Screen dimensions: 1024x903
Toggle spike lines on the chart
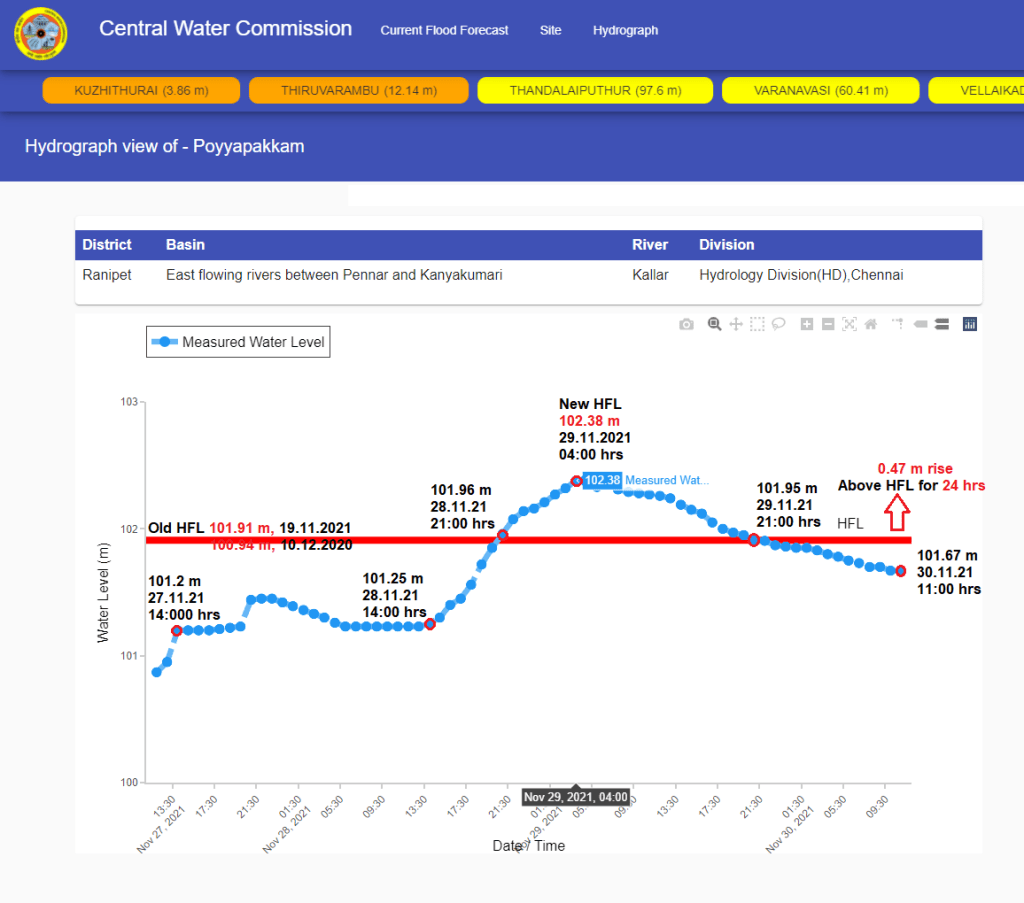pyautogui.click(x=898, y=324)
